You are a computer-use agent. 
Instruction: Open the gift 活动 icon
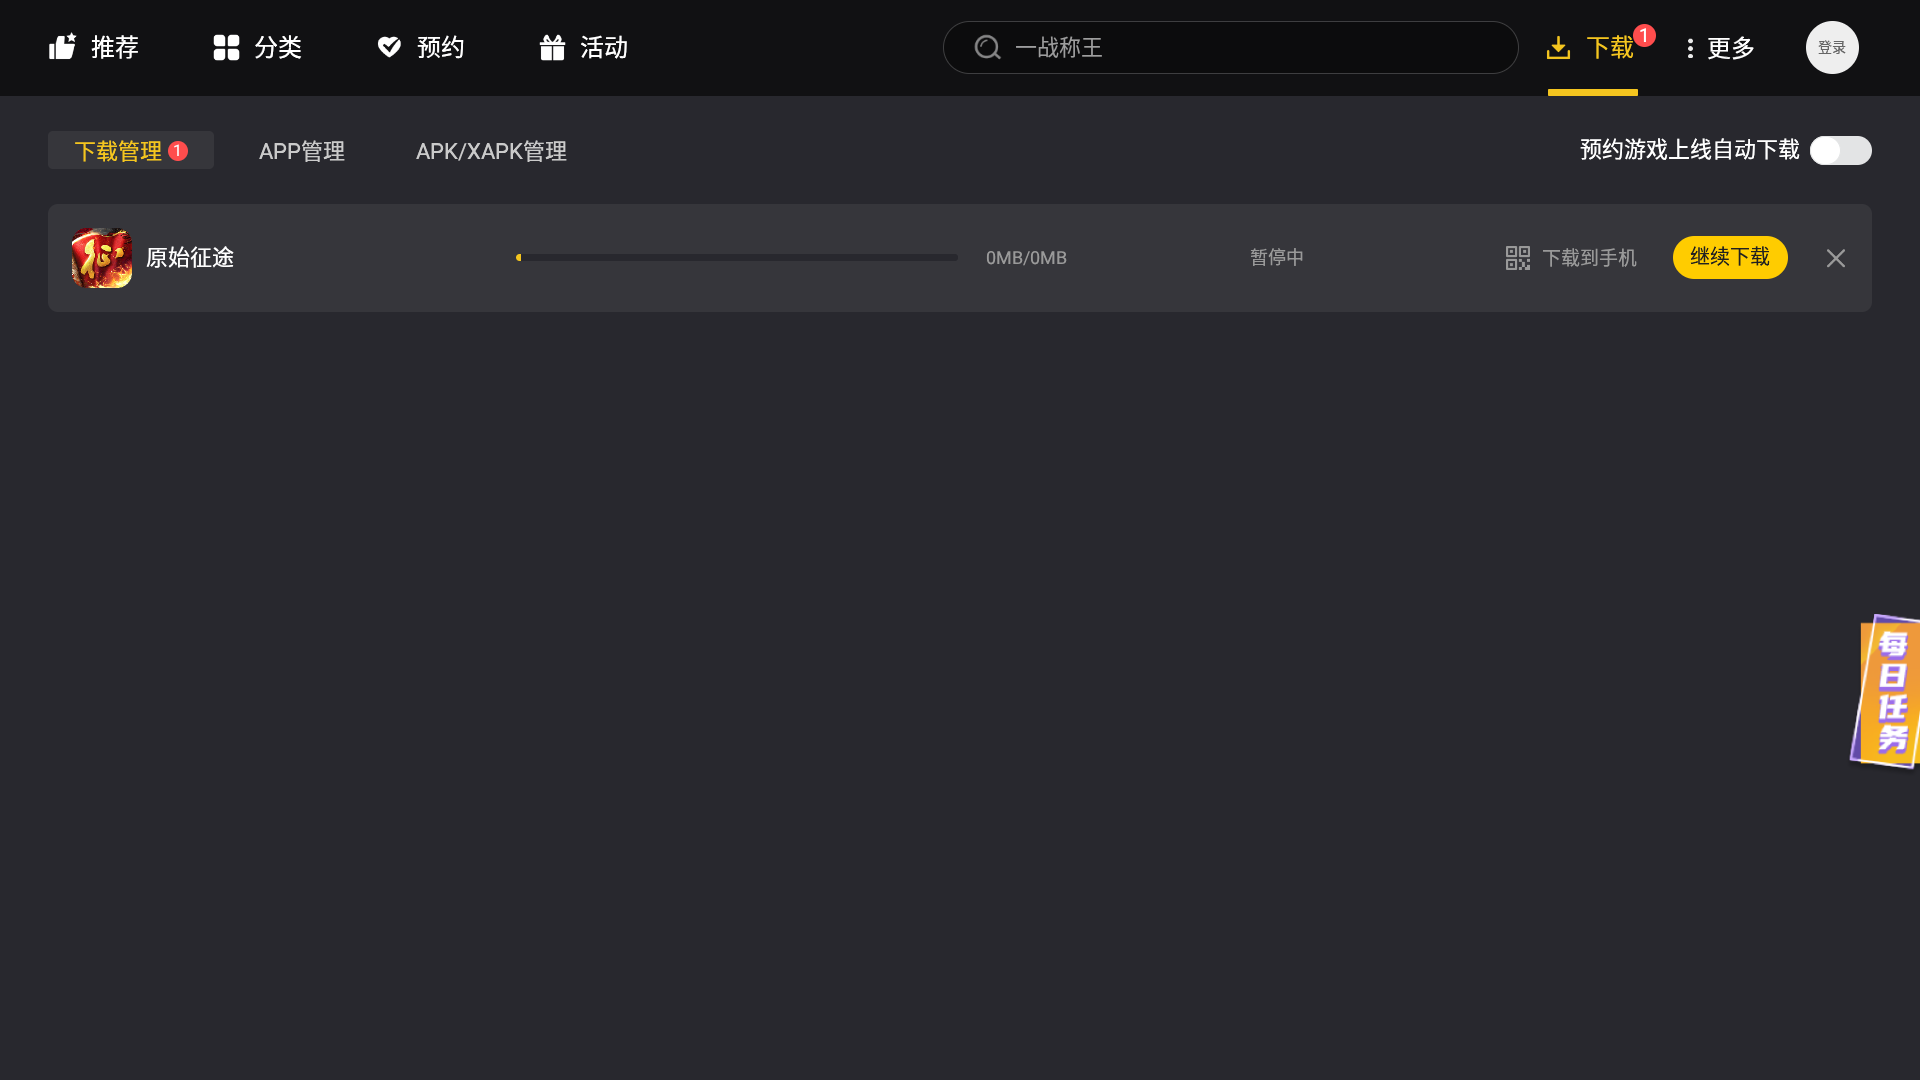552,47
